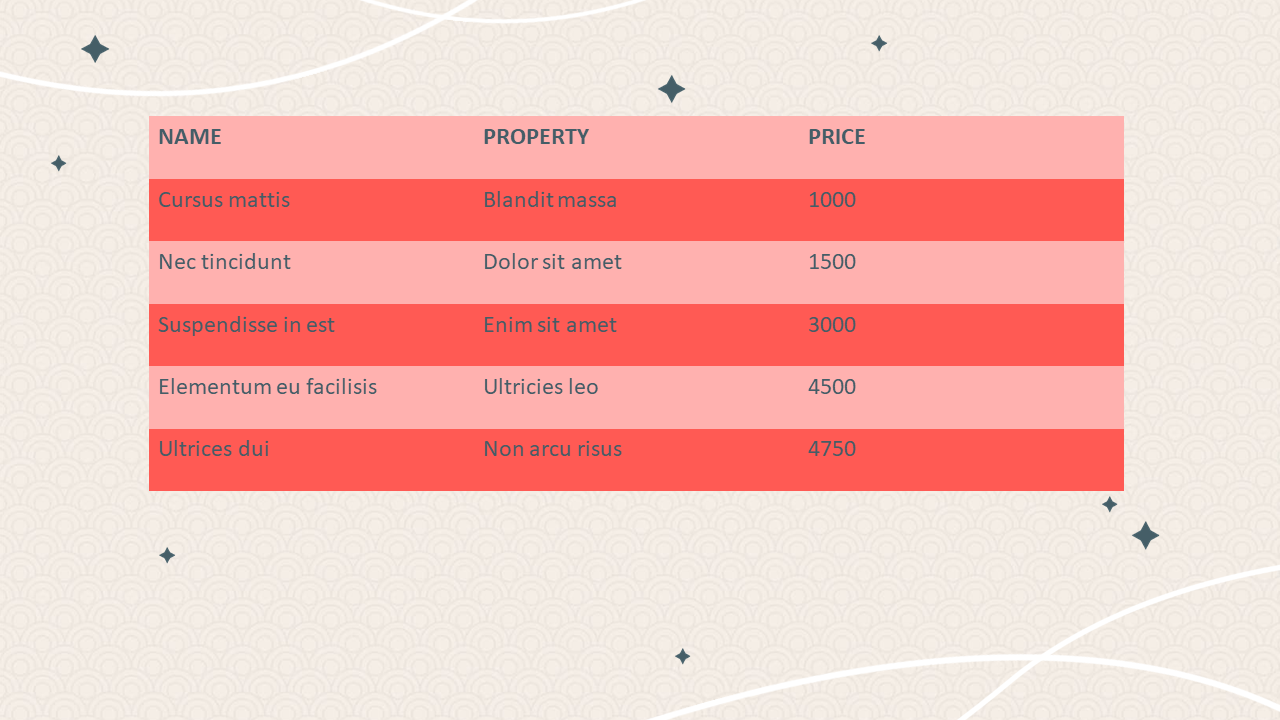Select the Ultricies leo cell
This screenshot has width=1280, height=720.
coord(541,387)
